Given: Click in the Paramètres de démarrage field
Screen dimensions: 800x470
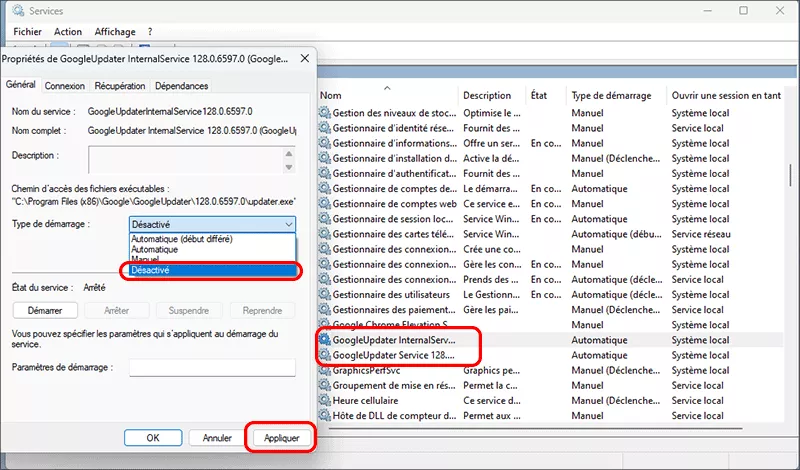Looking at the screenshot, I should point(212,367).
